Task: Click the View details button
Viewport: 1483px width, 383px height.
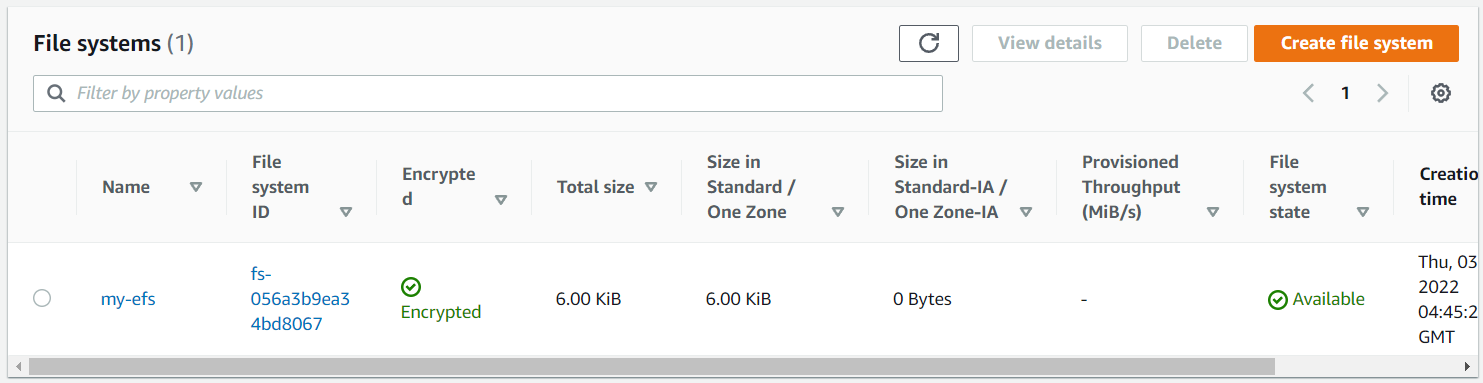Action: [x=1050, y=43]
